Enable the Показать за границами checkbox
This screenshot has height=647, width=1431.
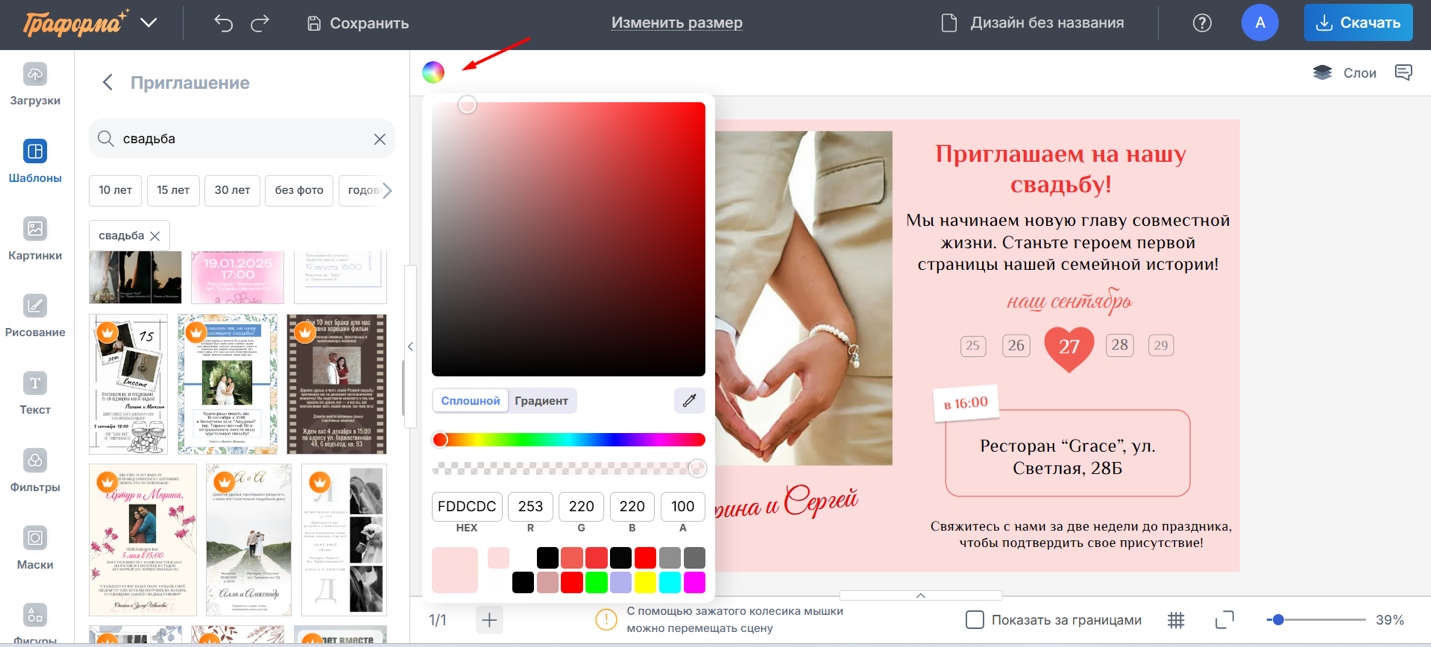coord(974,619)
